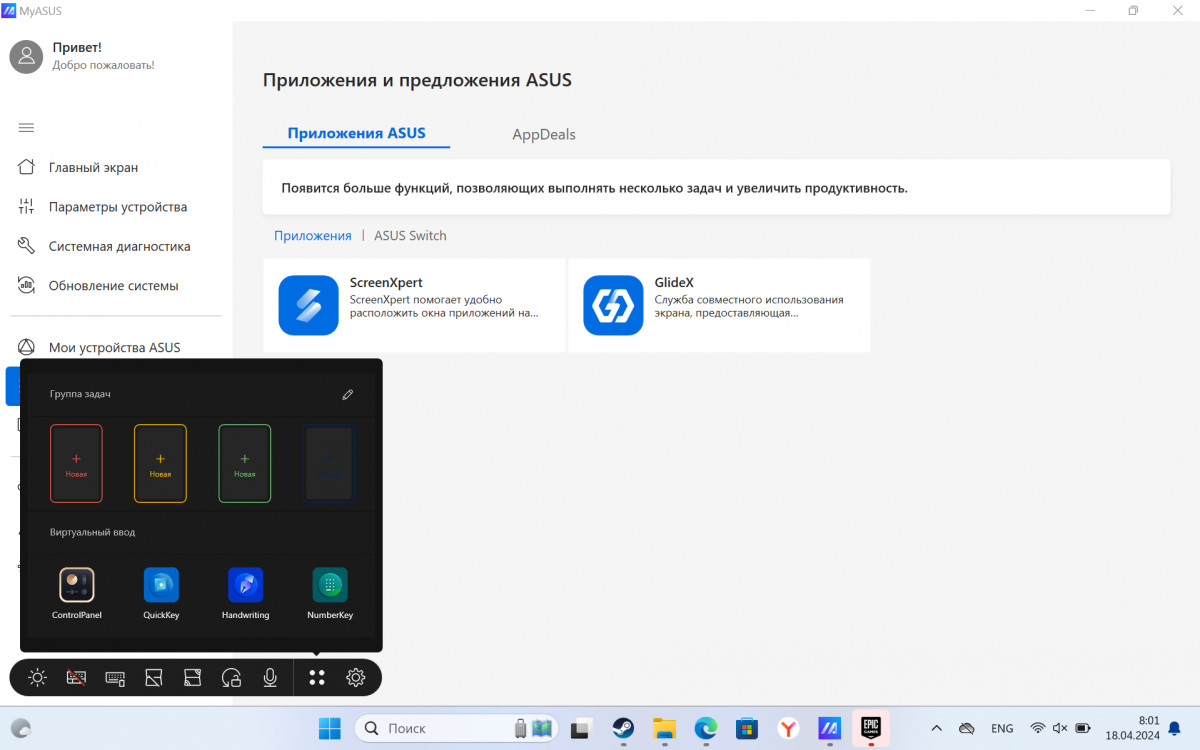Select ASUS Switch filter link
The height and width of the screenshot is (750, 1200).
click(x=410, y=236)
